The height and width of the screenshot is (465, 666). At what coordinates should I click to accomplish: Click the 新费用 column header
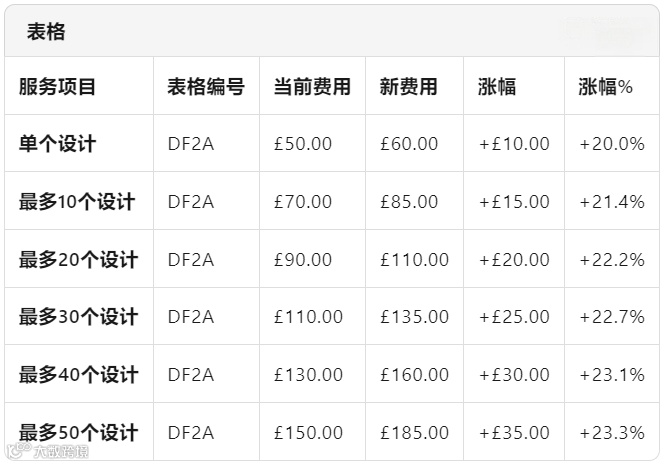[x=408, y=87]
